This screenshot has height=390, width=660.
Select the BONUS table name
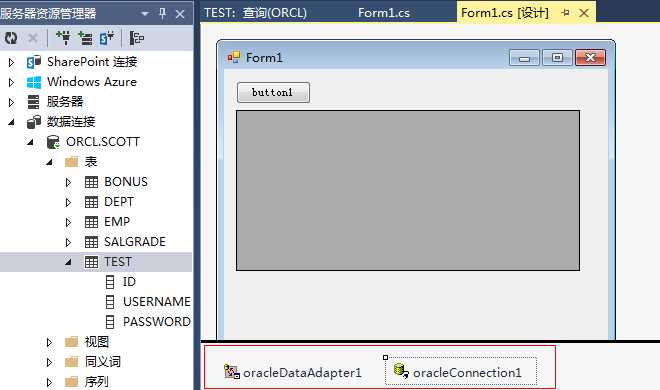(x=126, y=182)
